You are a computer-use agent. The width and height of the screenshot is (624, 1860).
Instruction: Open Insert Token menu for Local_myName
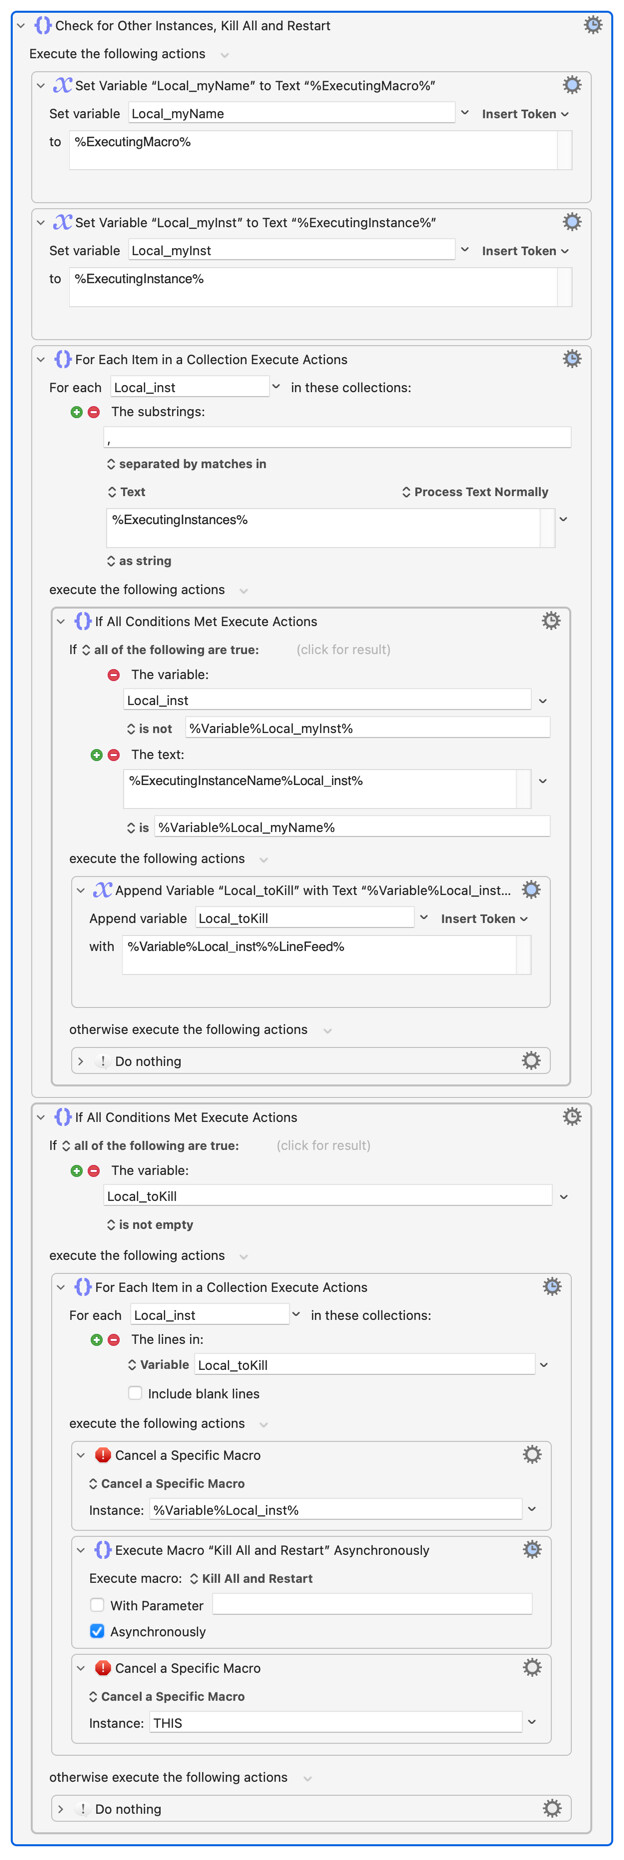point(525,114)
